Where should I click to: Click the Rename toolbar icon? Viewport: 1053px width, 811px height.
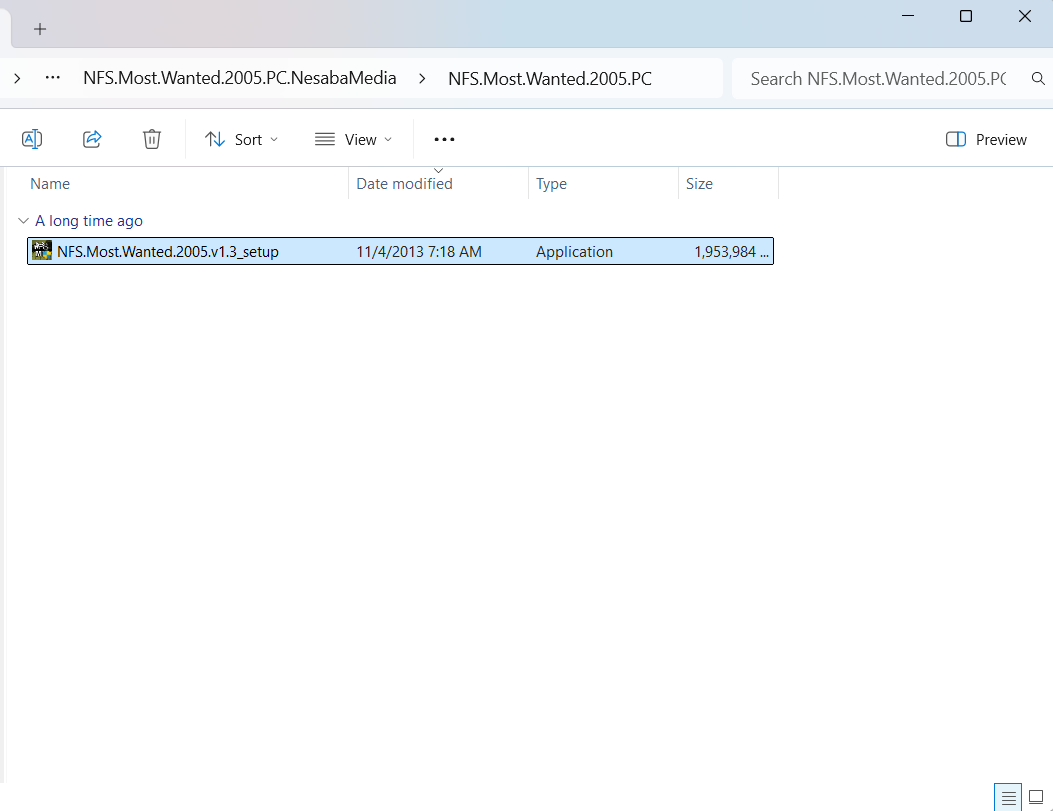pos(32,139)
